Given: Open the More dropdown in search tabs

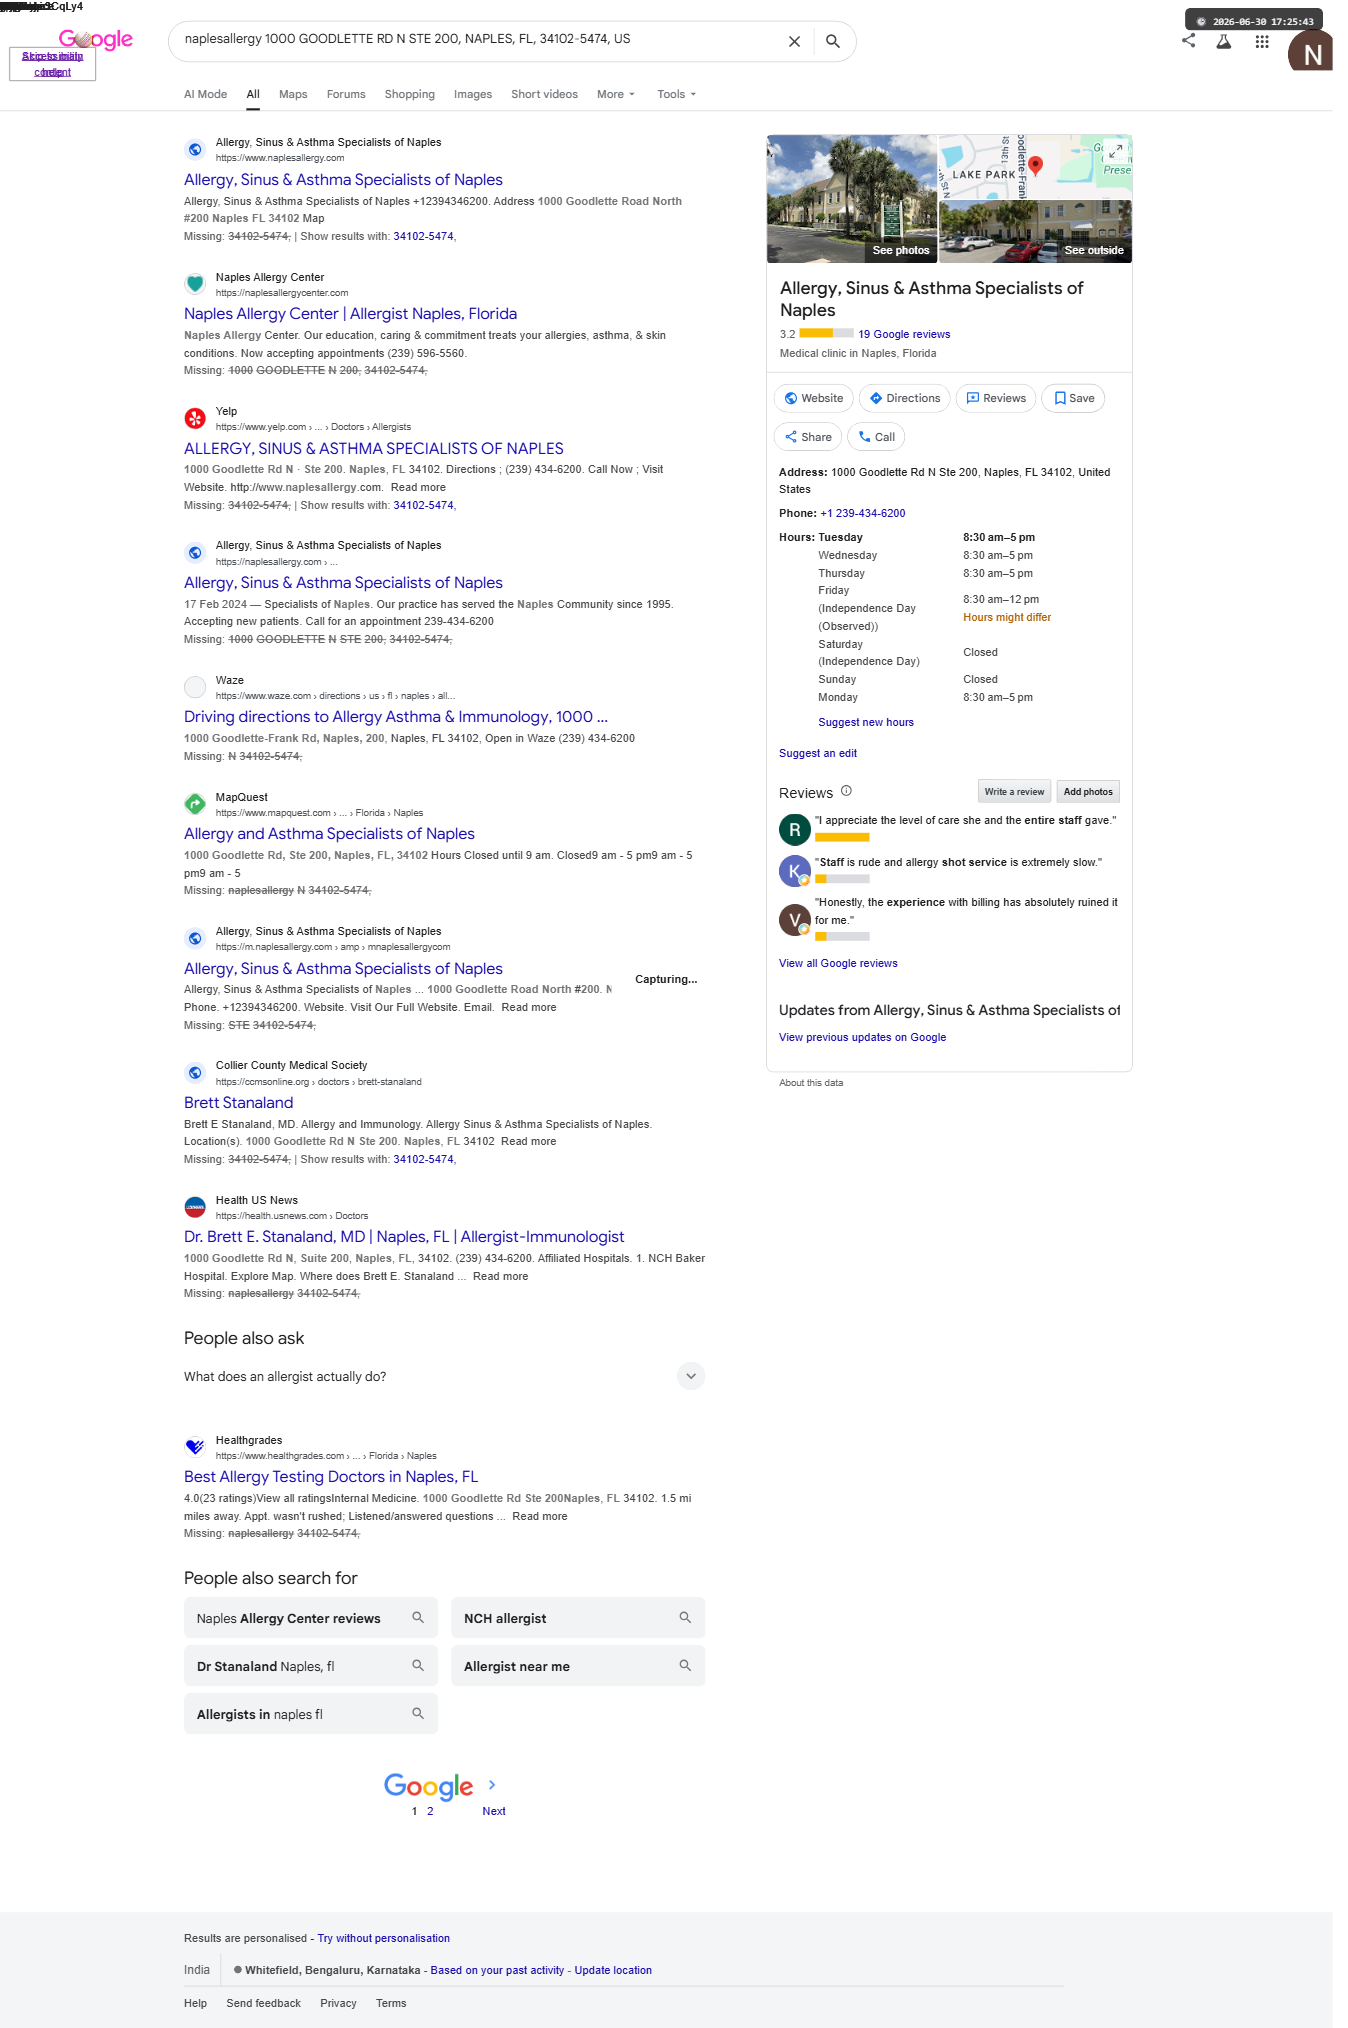Looking at the screenshot, I should [x=616, y=94].
